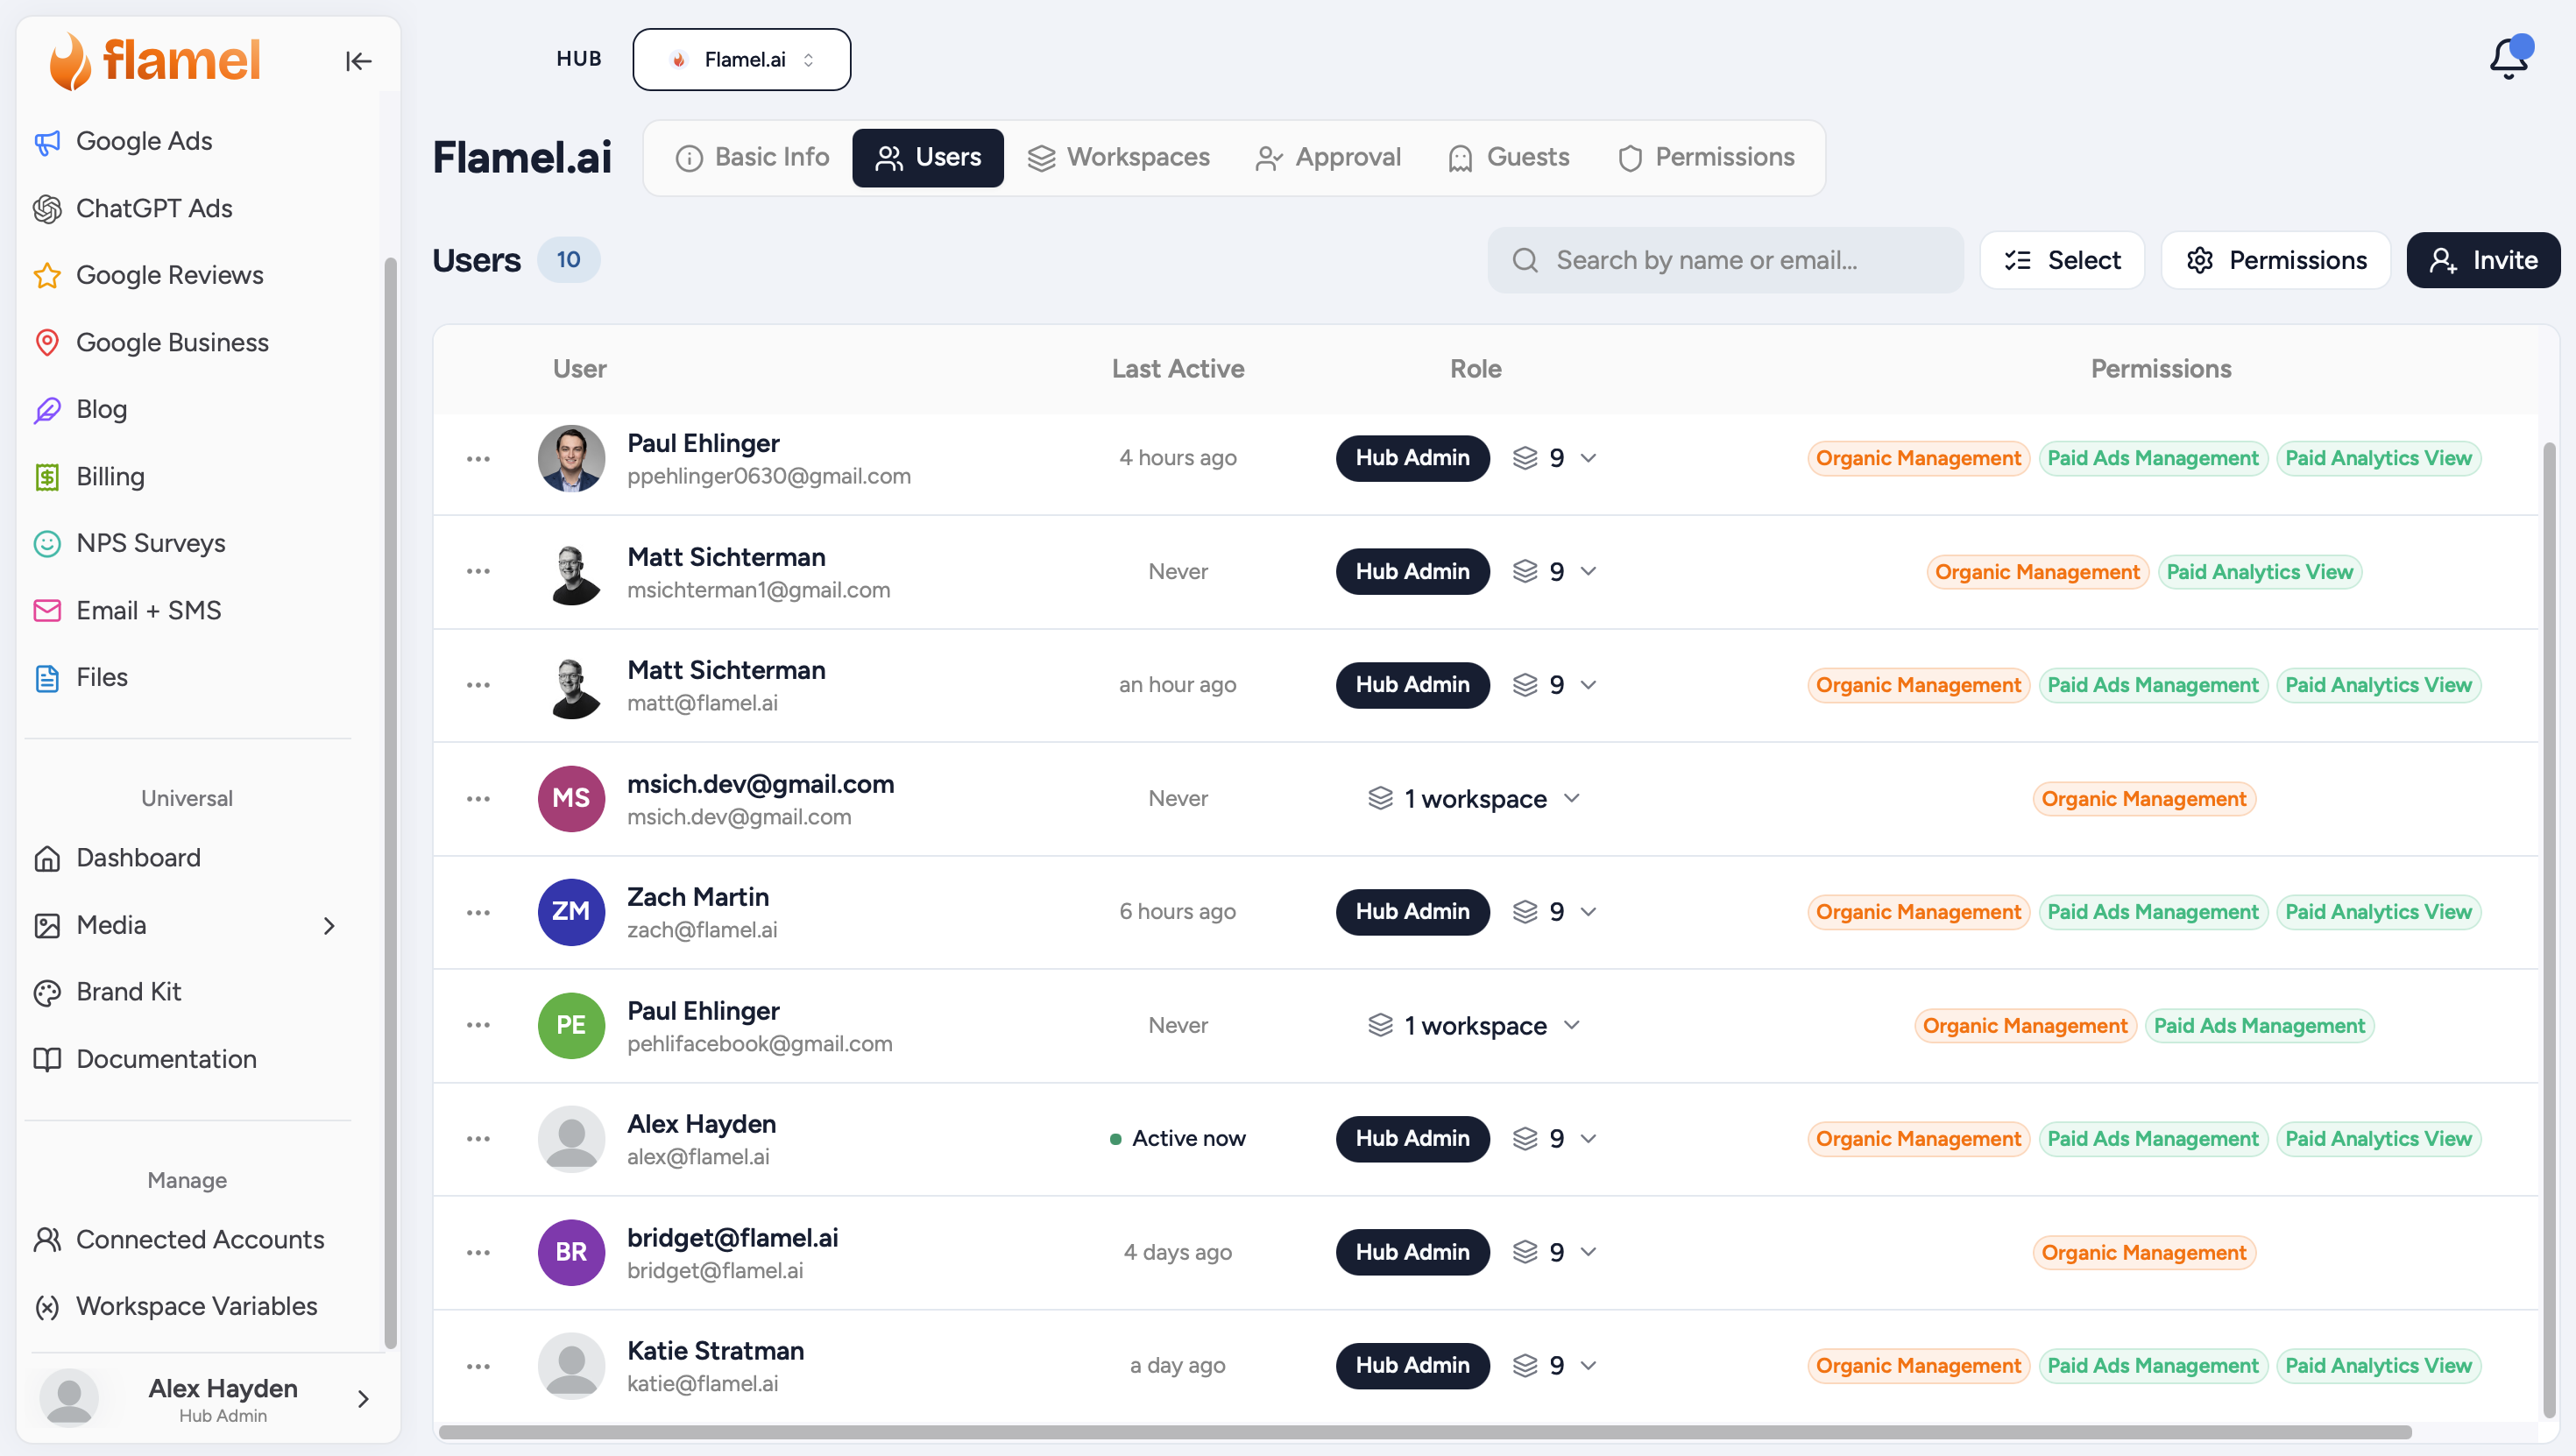
Task: Click the Workspace Variables icon
Action: 47,1307
